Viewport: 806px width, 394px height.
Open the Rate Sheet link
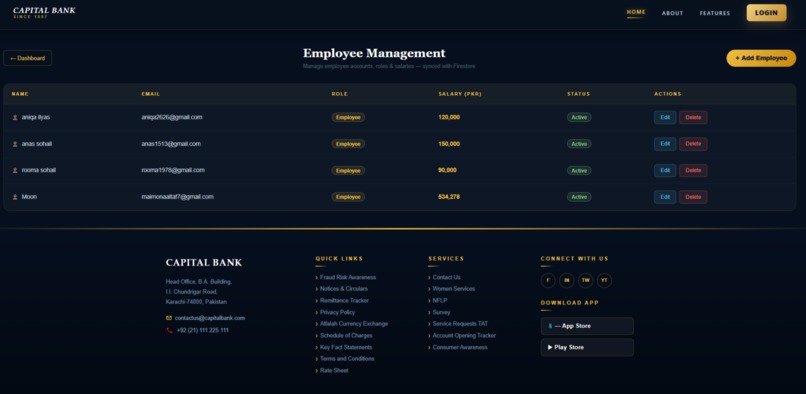tap(334, 371)
